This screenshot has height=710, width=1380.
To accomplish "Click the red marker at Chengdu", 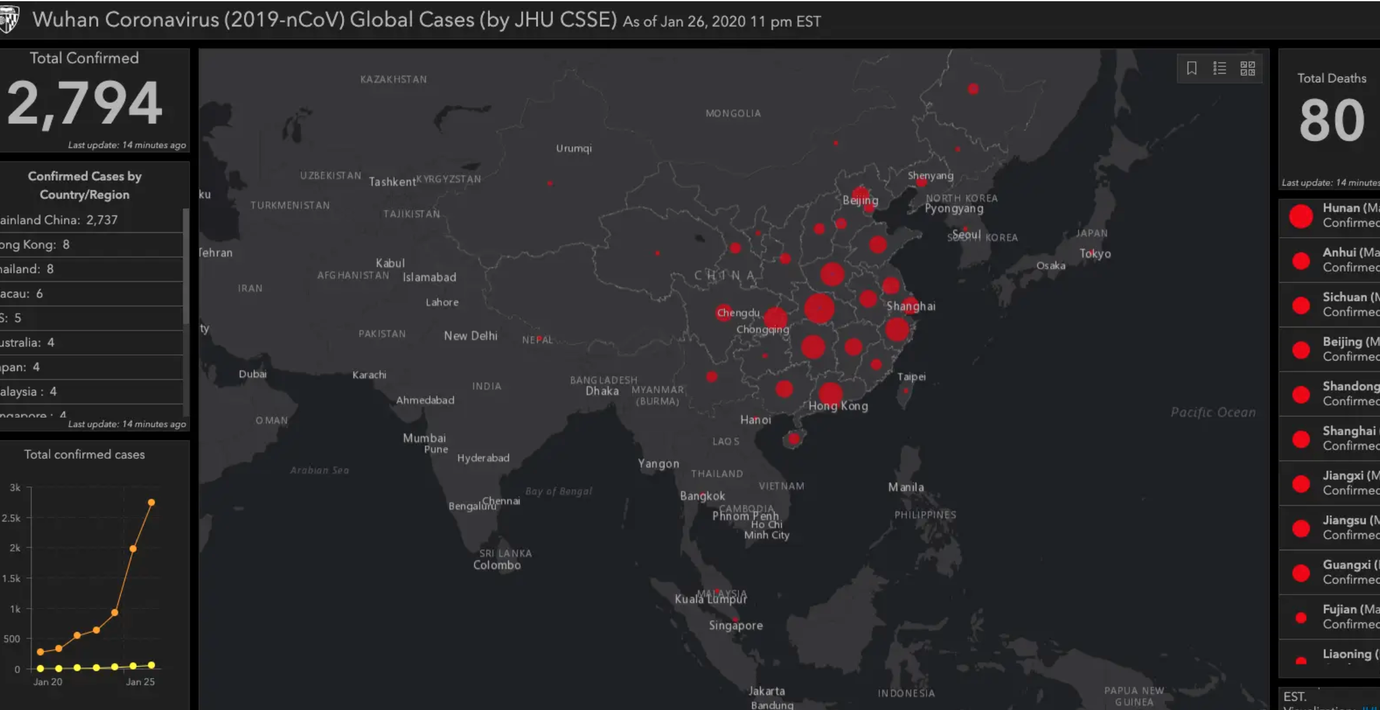I will point(723,313).
